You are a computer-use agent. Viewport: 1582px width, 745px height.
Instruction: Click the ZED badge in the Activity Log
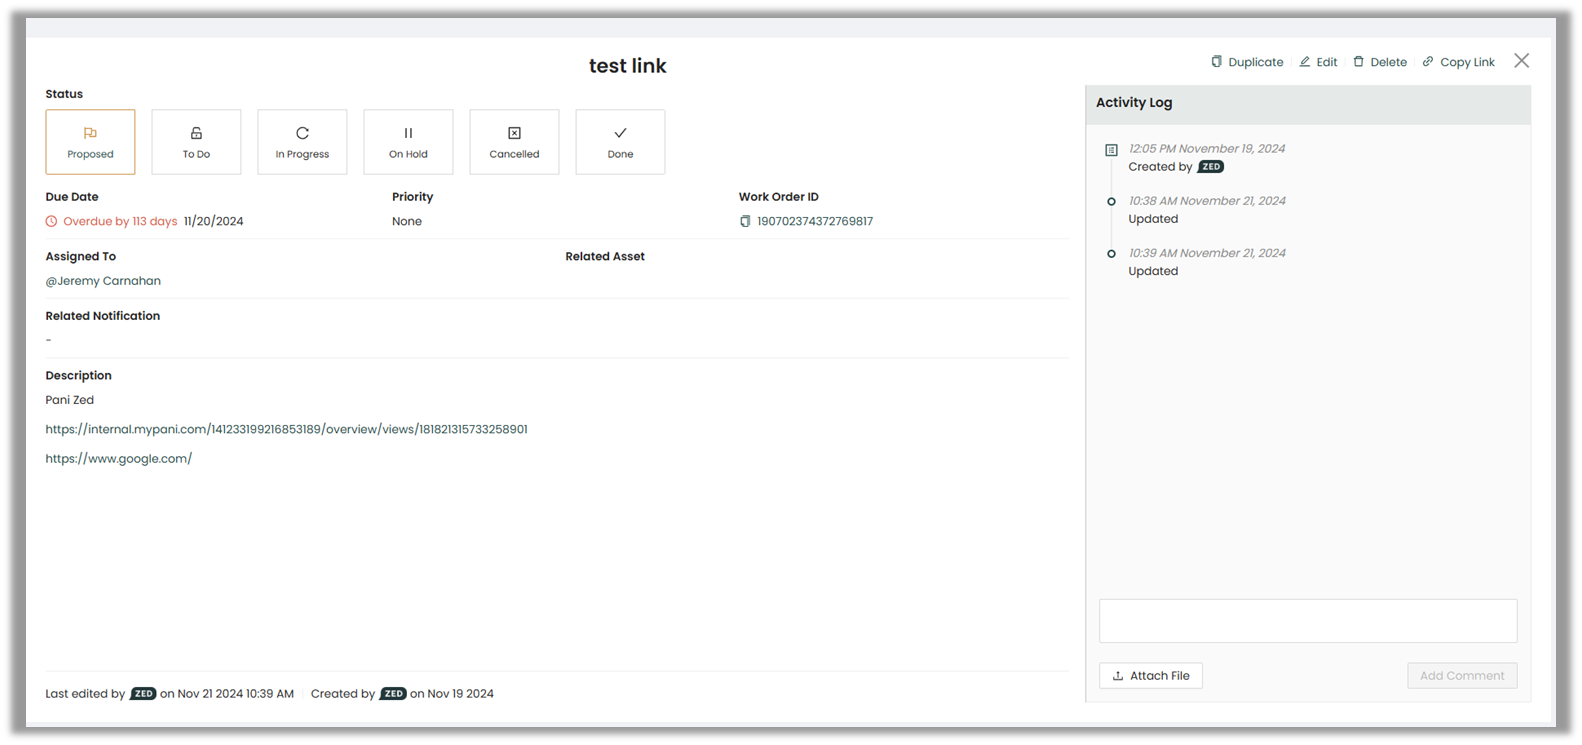(x=1211, y=167)
